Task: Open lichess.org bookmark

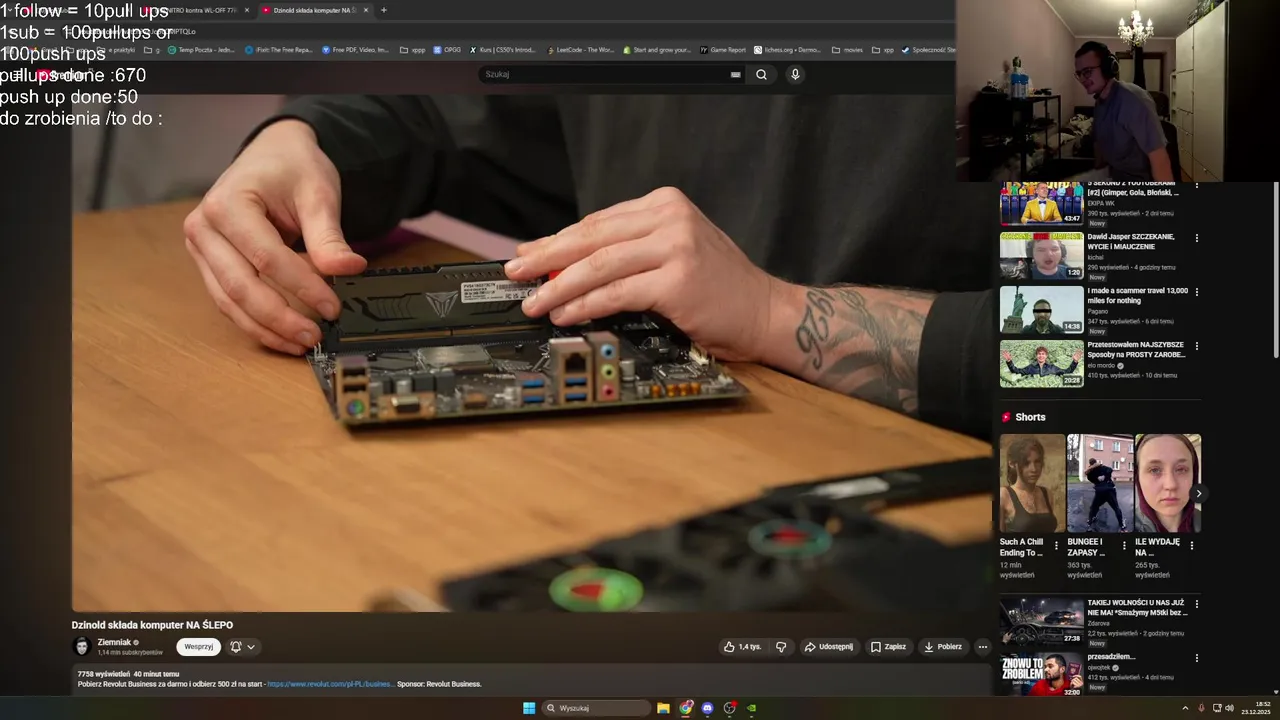Action: pos(787,49)
